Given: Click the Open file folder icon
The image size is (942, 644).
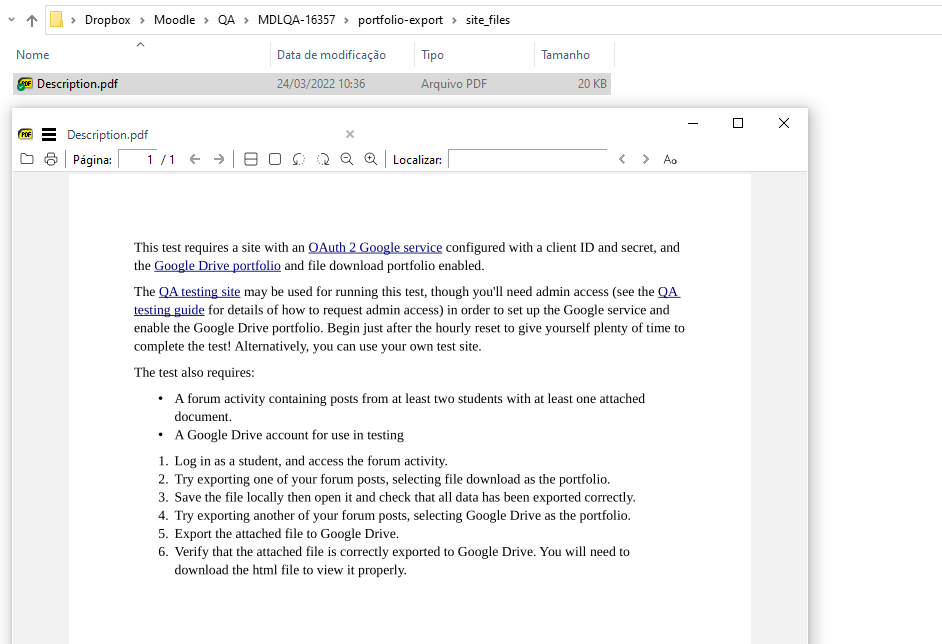Looking at the screenshot, I should click(x=27, y=159).
